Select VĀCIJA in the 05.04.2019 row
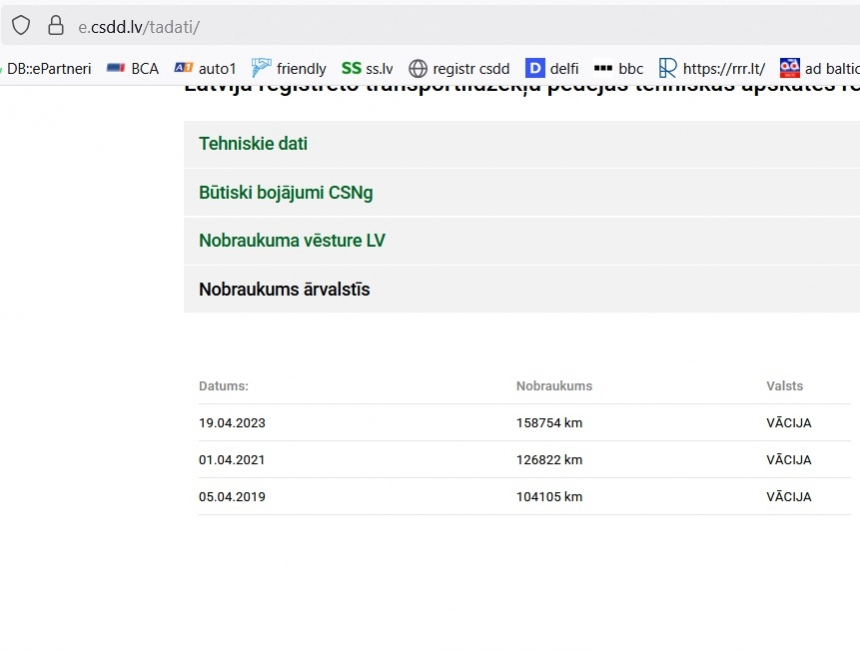Screen dimensions: 860x651 [x=789, y=496]
